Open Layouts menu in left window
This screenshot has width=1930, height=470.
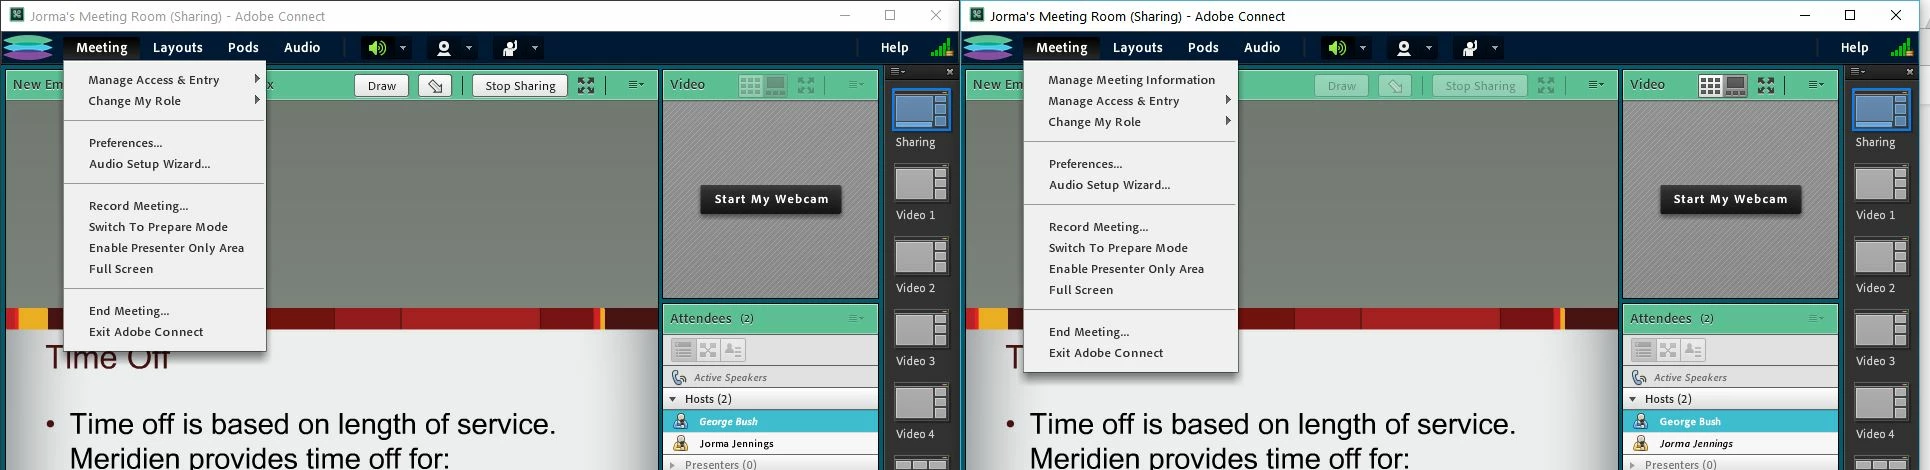[x=178, y=47]
